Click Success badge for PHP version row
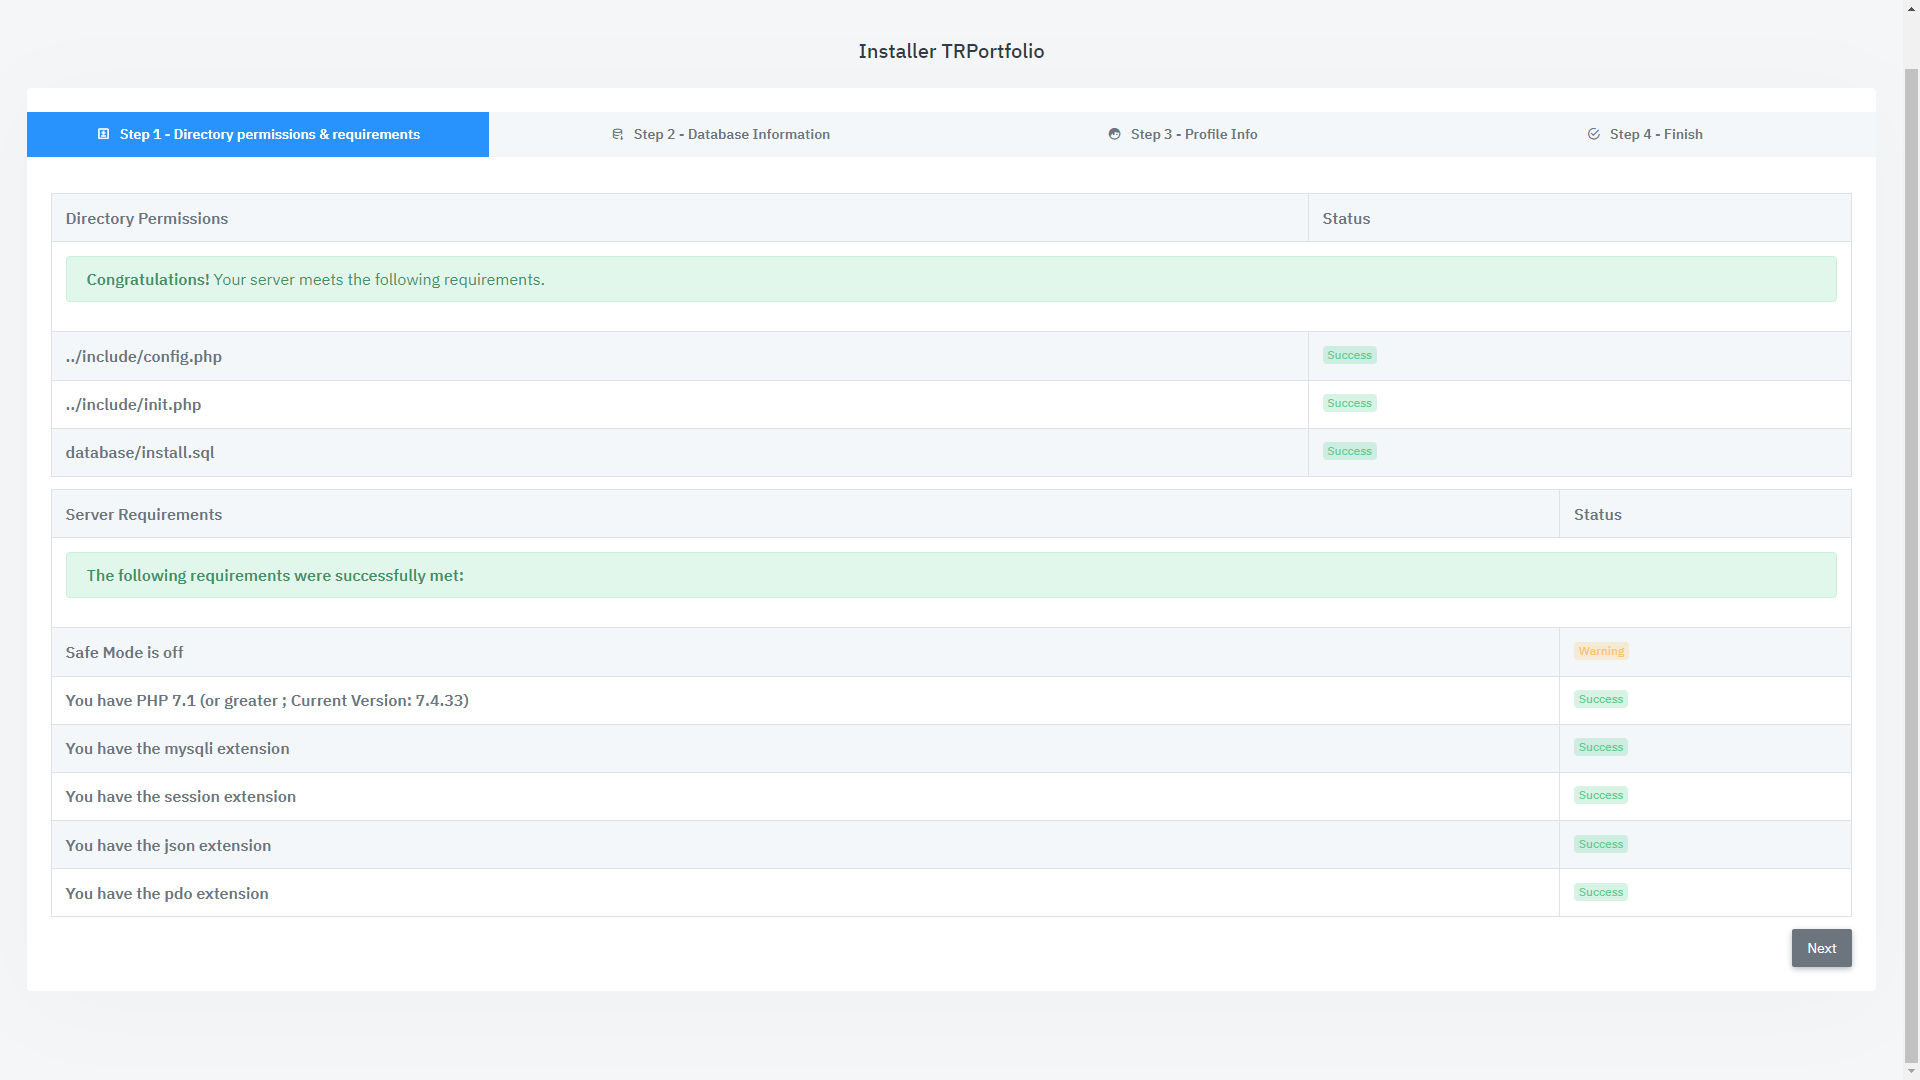This screenshot has width=1920, height=1080. tap(1600, 699)
